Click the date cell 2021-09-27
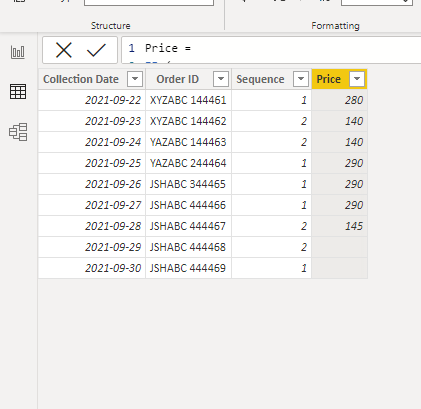 tap(92, 205)
